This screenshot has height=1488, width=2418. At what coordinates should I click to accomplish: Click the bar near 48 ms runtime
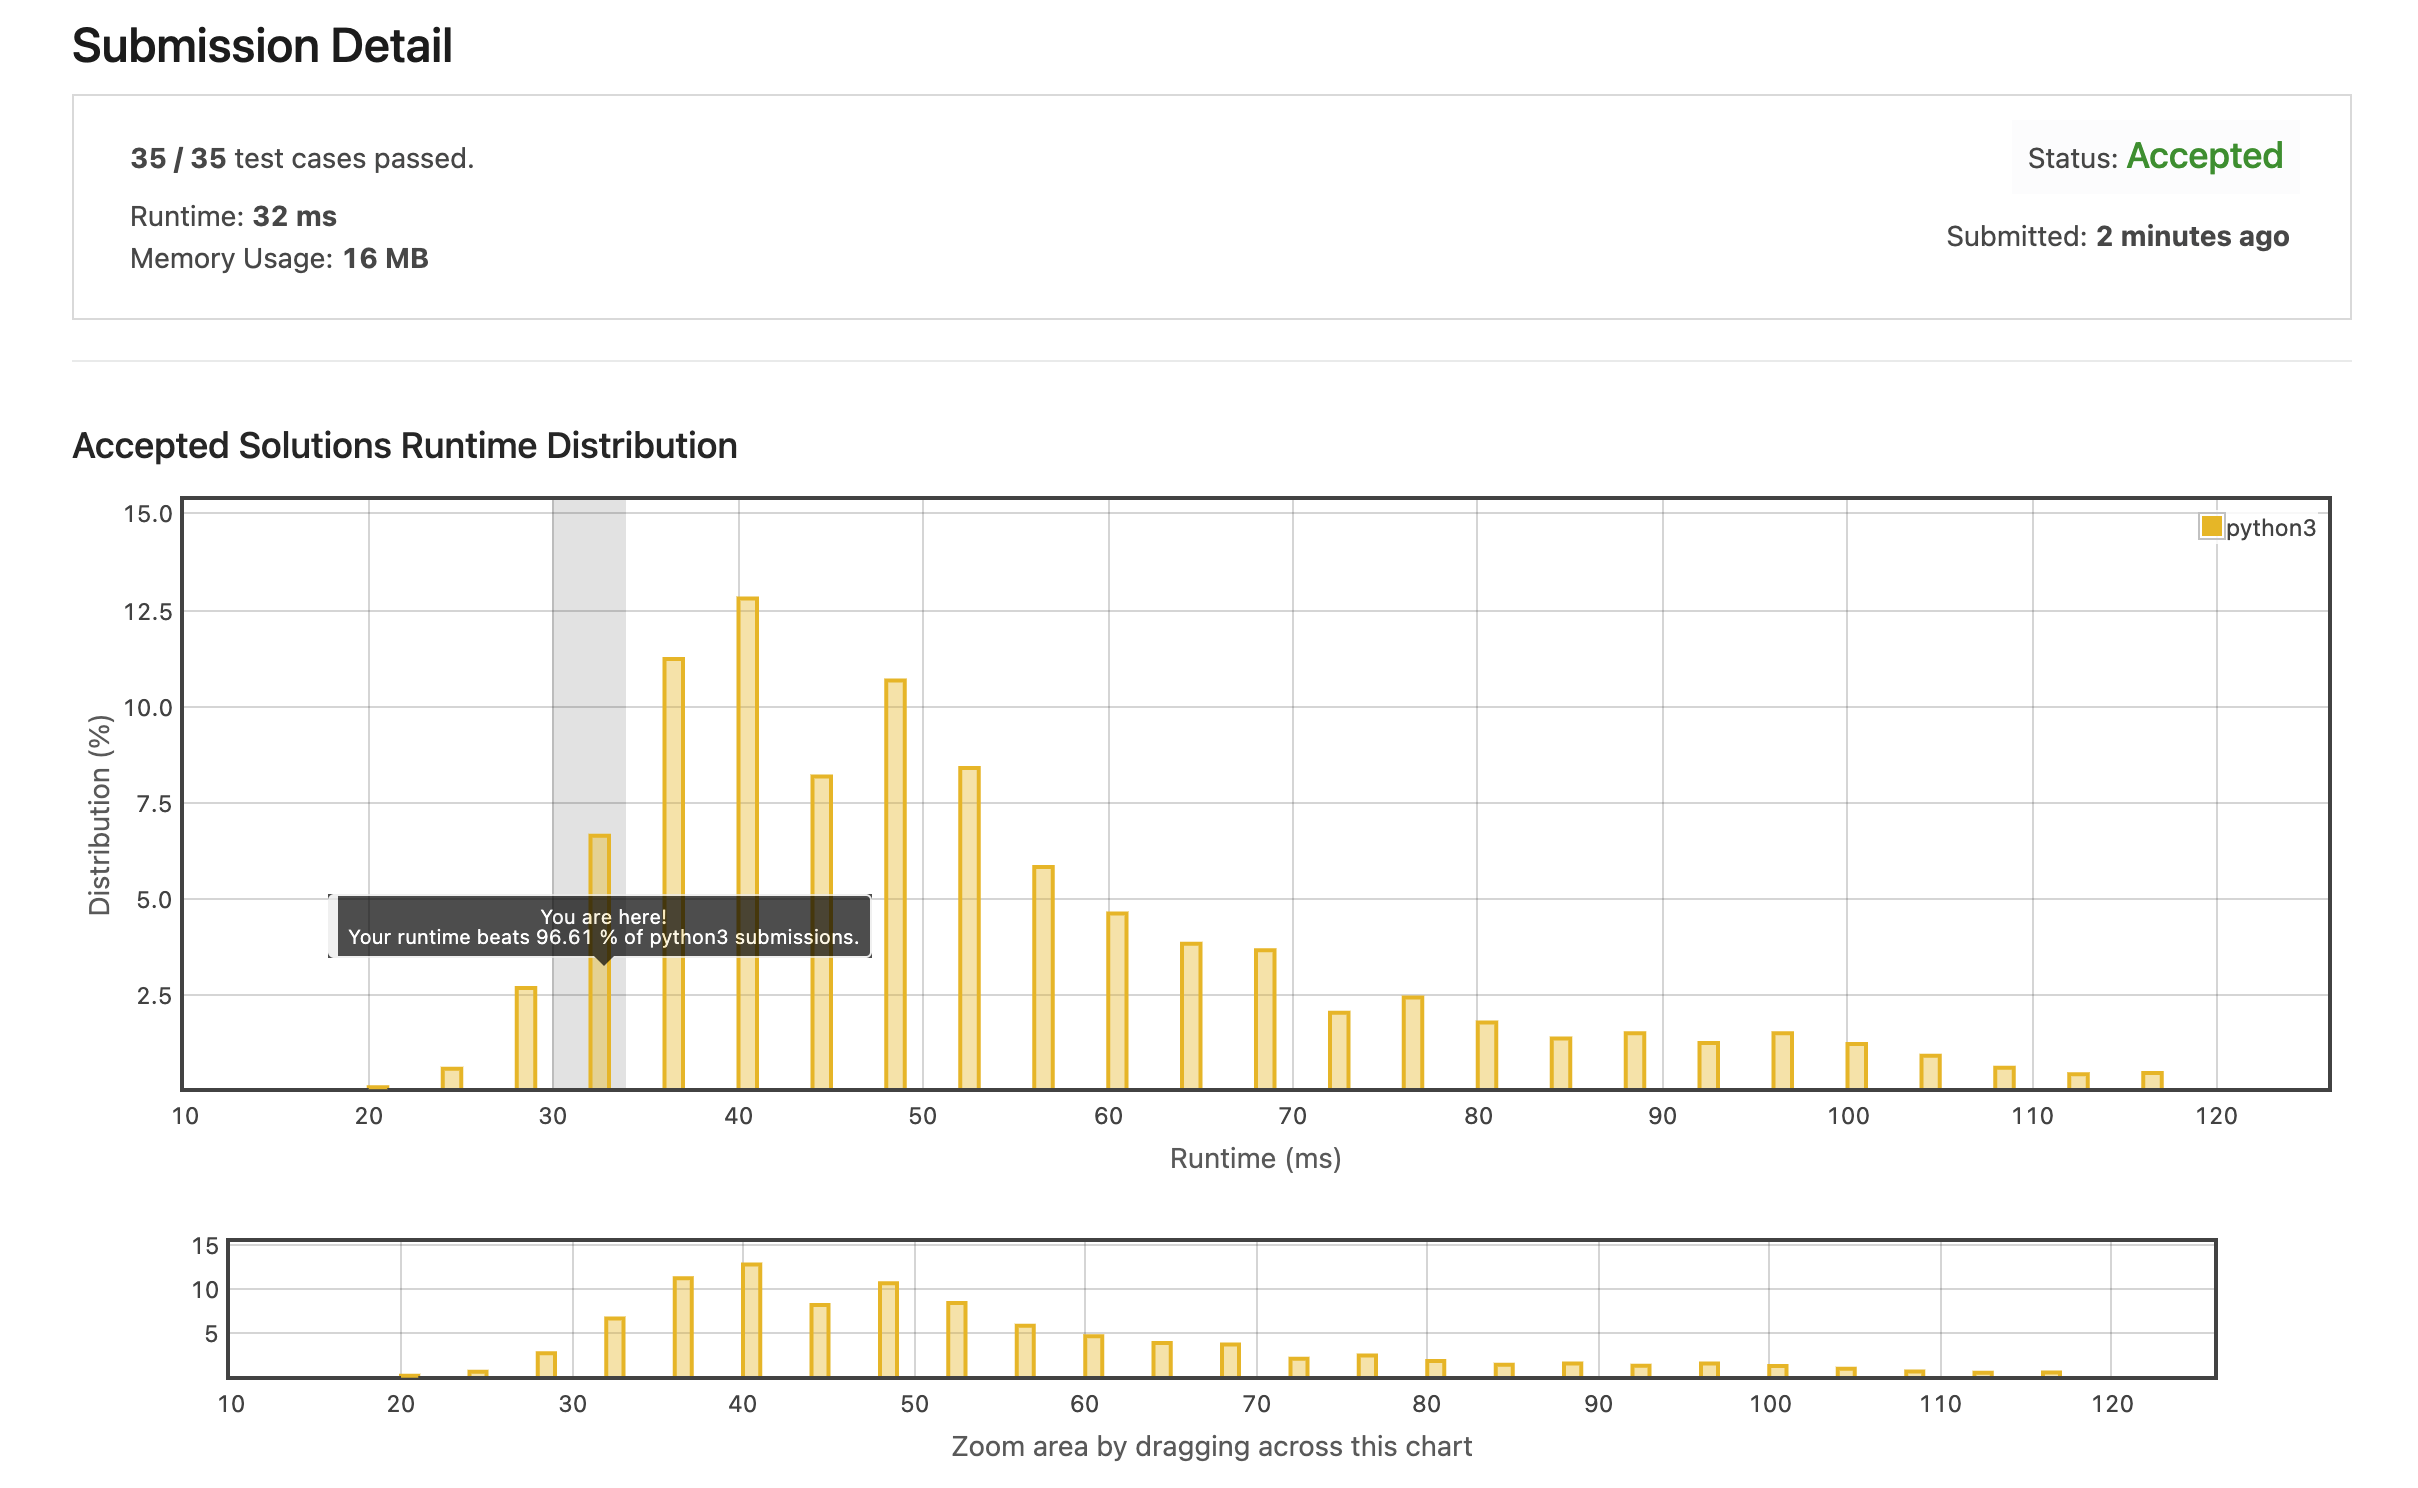pyautogui.click(x=895, y=880)
